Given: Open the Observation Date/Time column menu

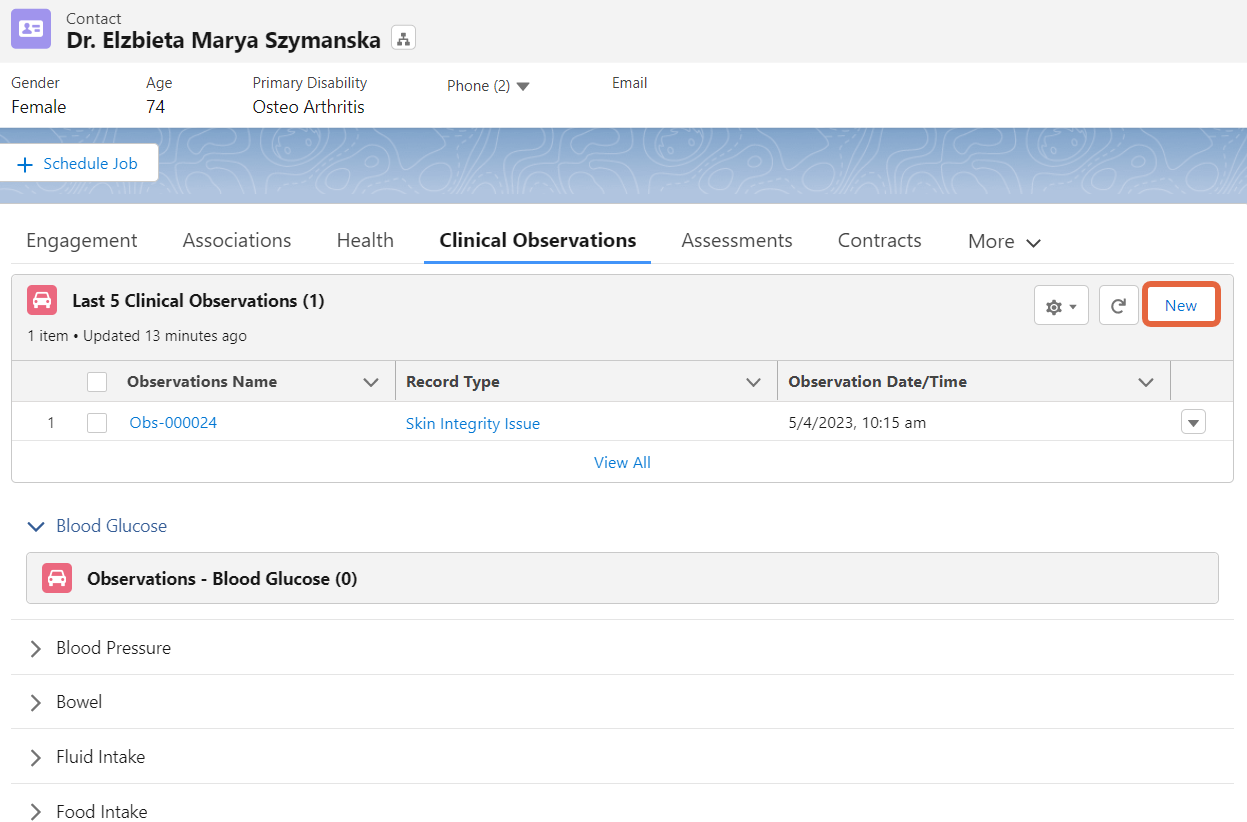Looking at the screenshot, I should coord(1146,382).
